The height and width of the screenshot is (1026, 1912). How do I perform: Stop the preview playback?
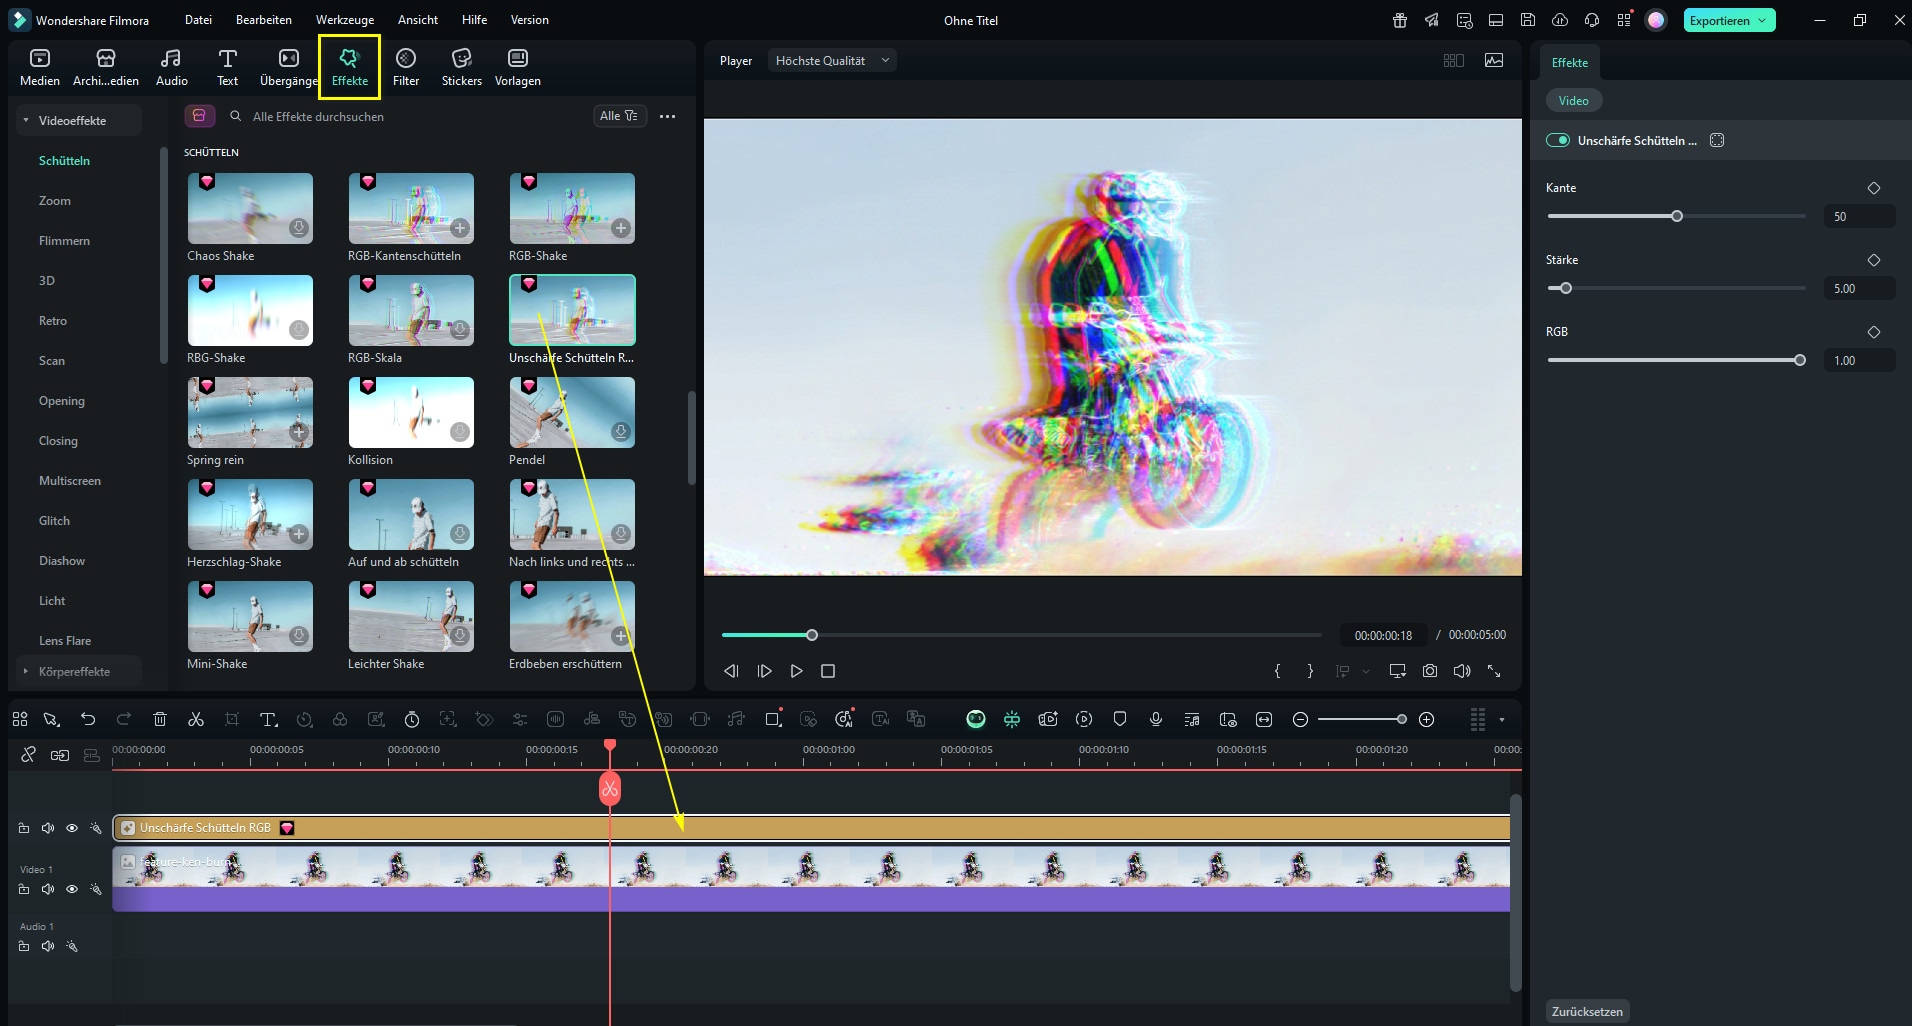coord(828,671)
